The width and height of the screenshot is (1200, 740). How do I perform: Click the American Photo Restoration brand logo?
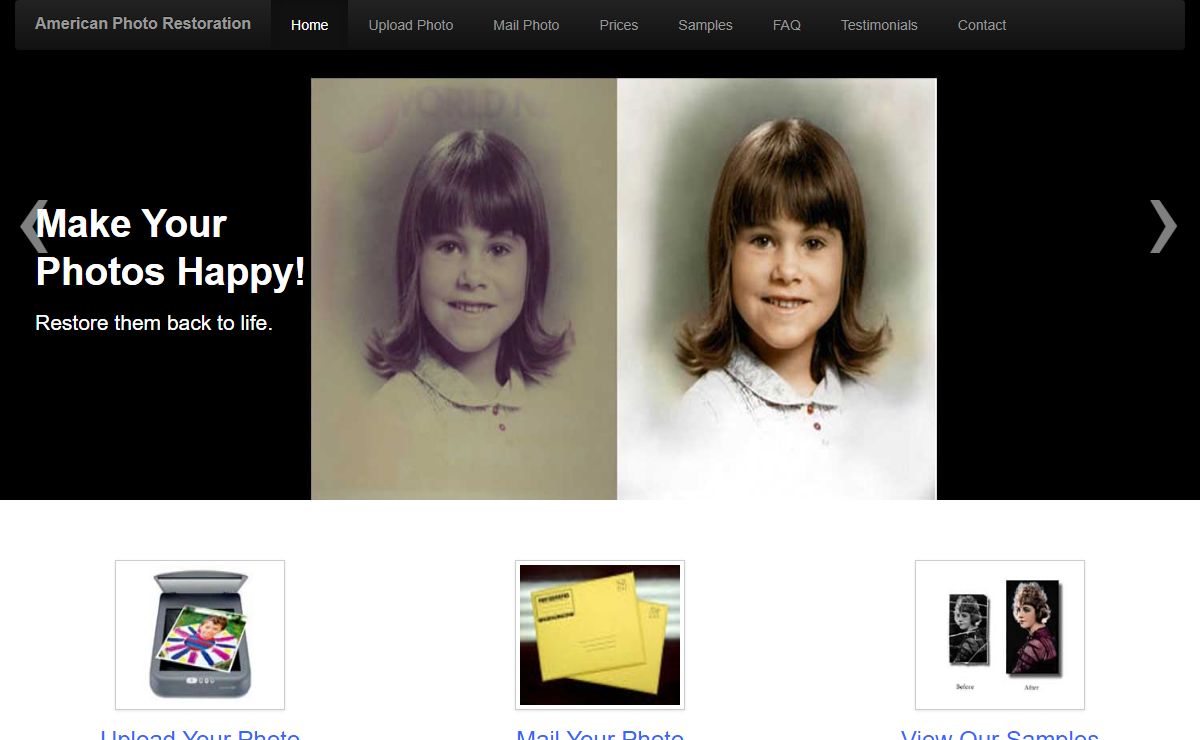143,24
